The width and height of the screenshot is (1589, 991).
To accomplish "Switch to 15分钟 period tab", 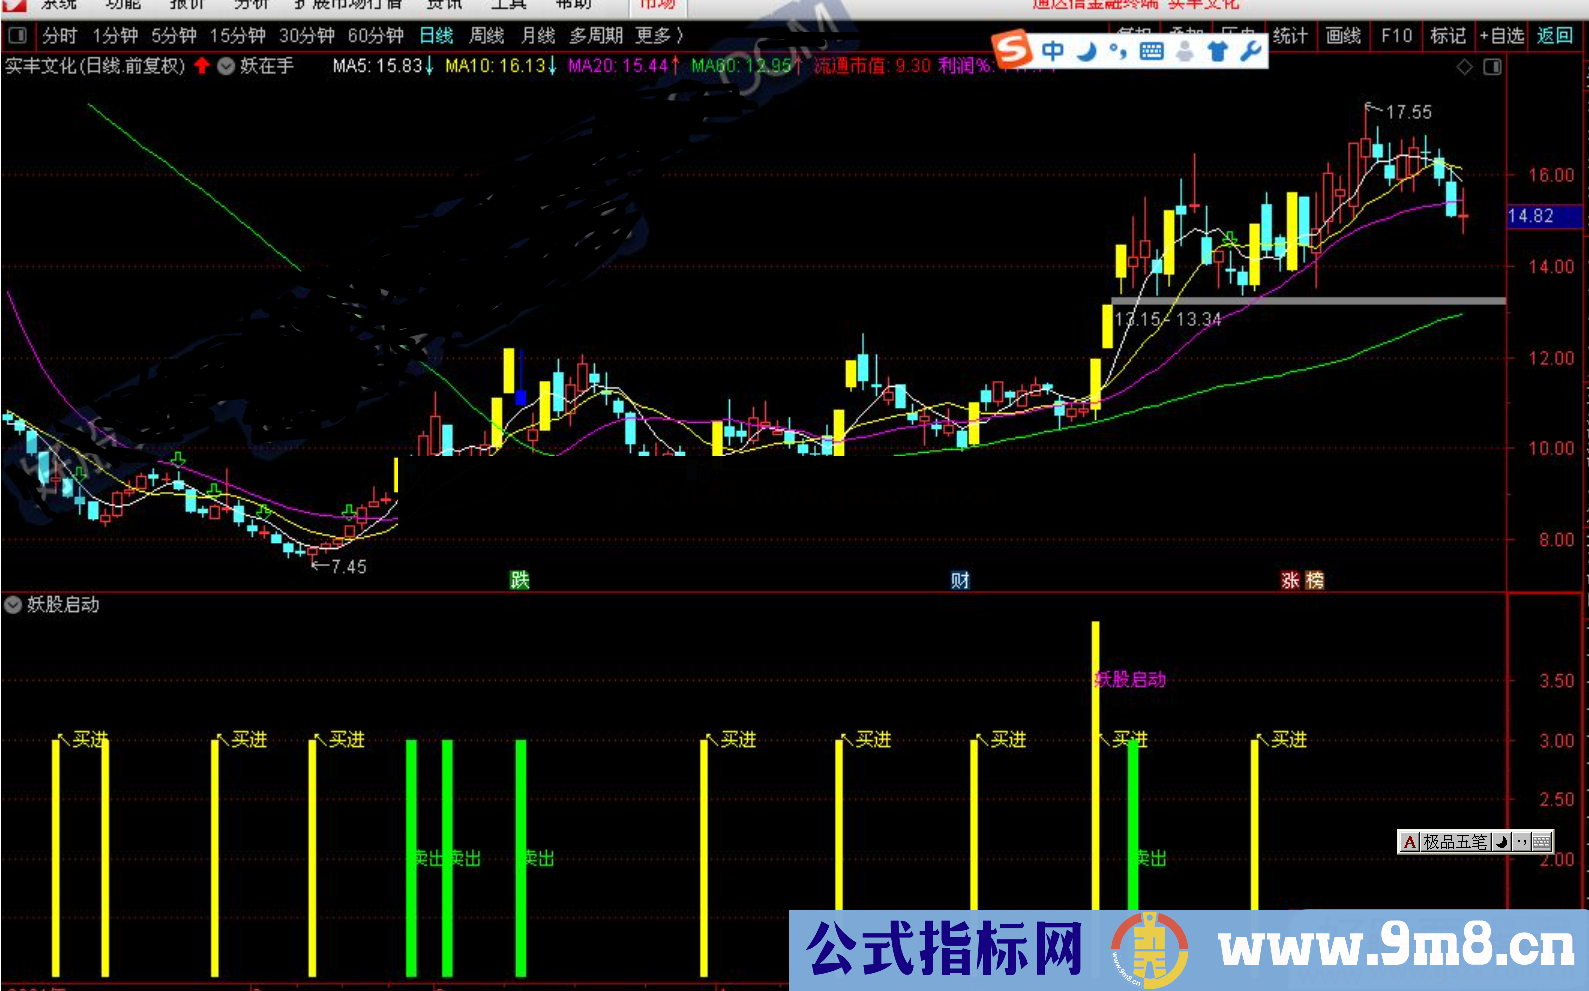I will pos(237,36).
